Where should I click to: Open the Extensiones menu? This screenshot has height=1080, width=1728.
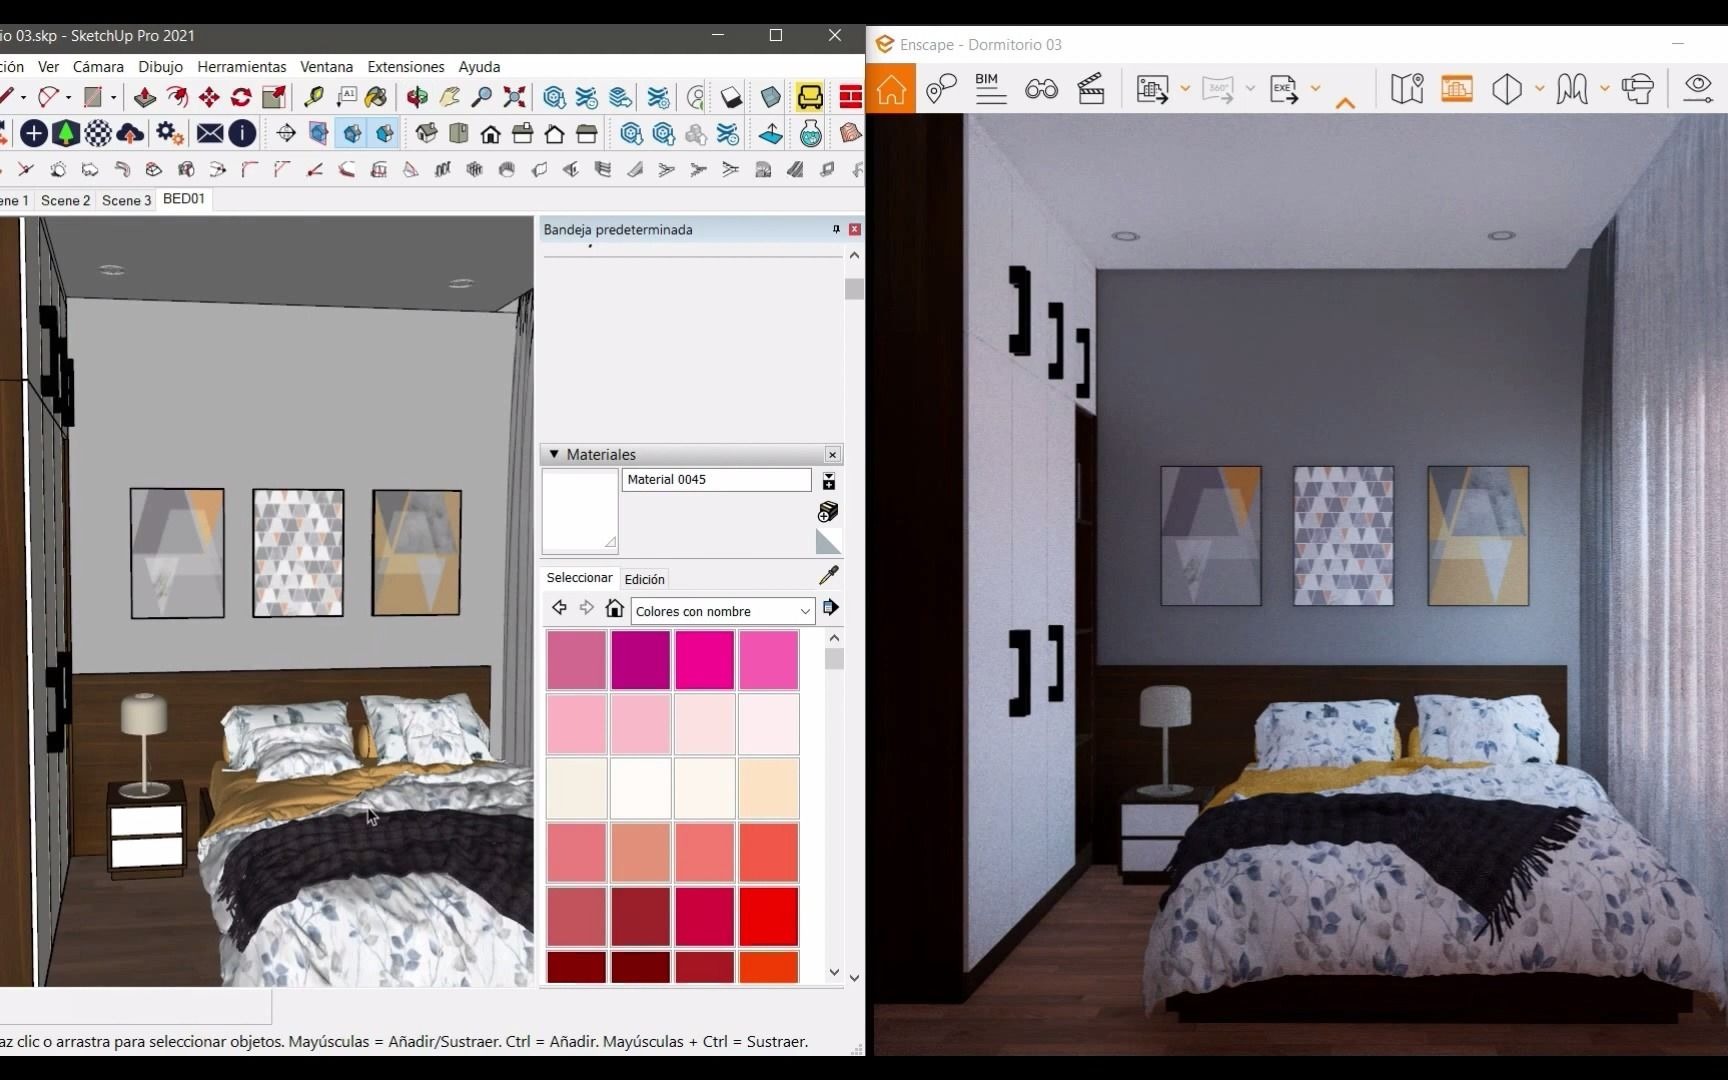click(x=405, y=67)
